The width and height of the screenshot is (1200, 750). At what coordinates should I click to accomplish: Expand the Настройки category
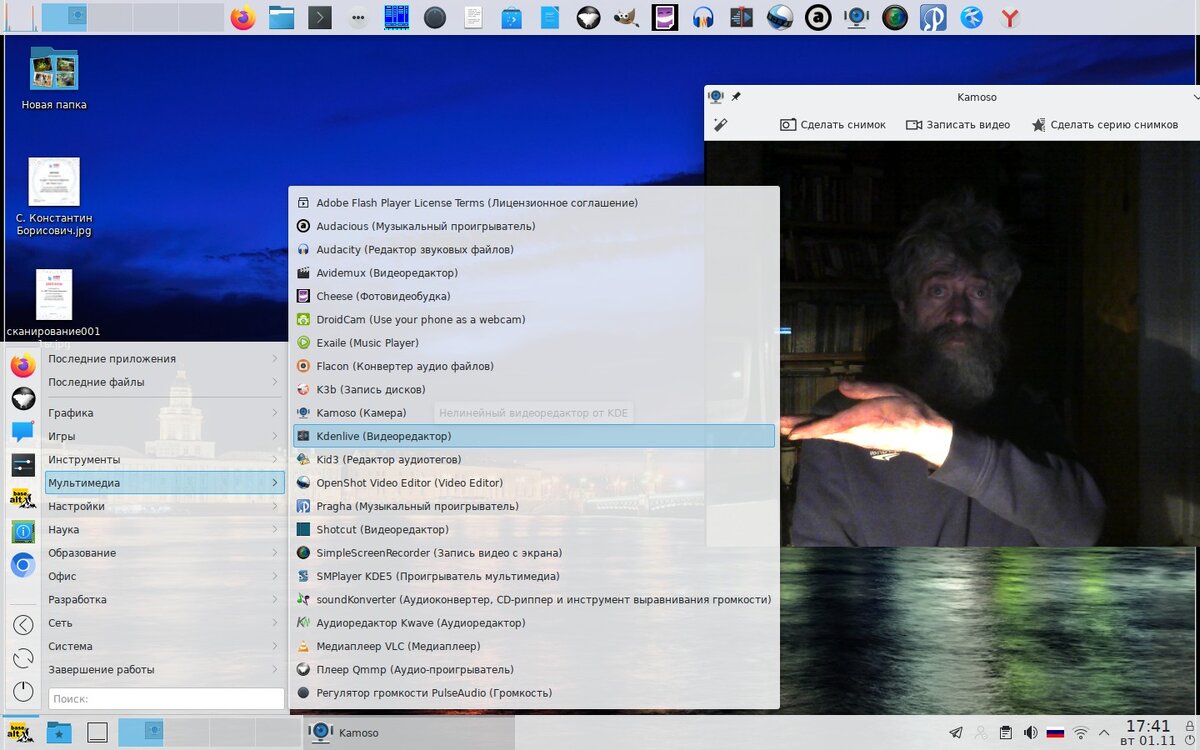(x=165, y=506)
